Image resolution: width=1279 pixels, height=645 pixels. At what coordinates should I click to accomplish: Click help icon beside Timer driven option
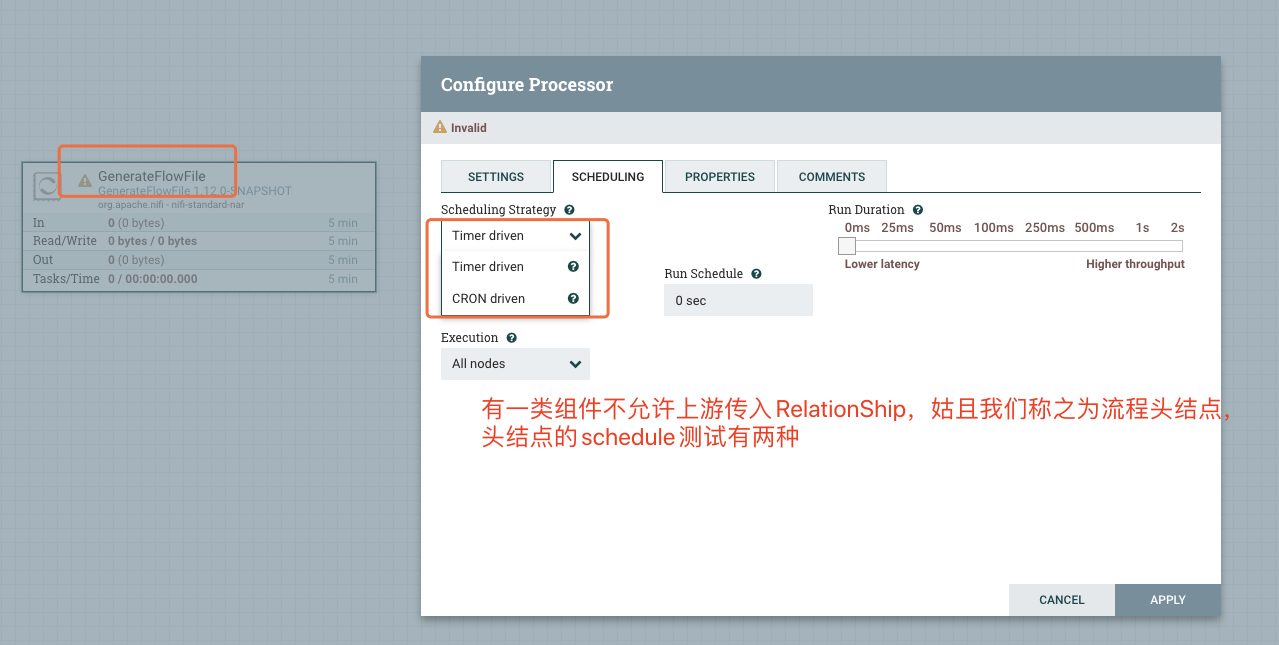click(573, 267)
